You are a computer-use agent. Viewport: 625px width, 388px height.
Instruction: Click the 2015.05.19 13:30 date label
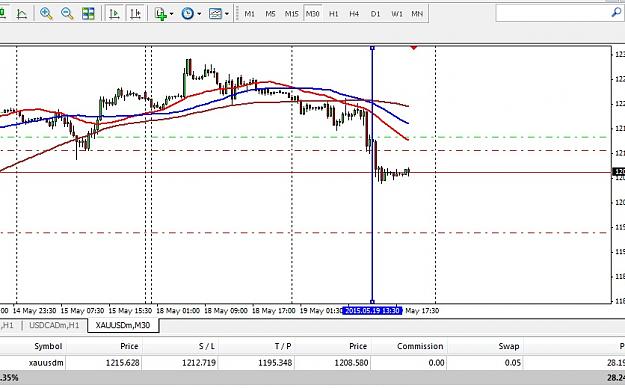372,310
